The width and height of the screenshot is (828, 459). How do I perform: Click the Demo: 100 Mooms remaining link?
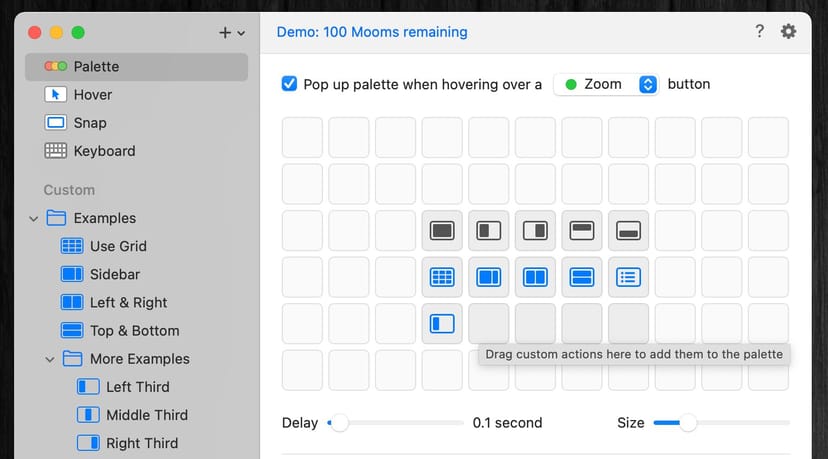(372, 32)
